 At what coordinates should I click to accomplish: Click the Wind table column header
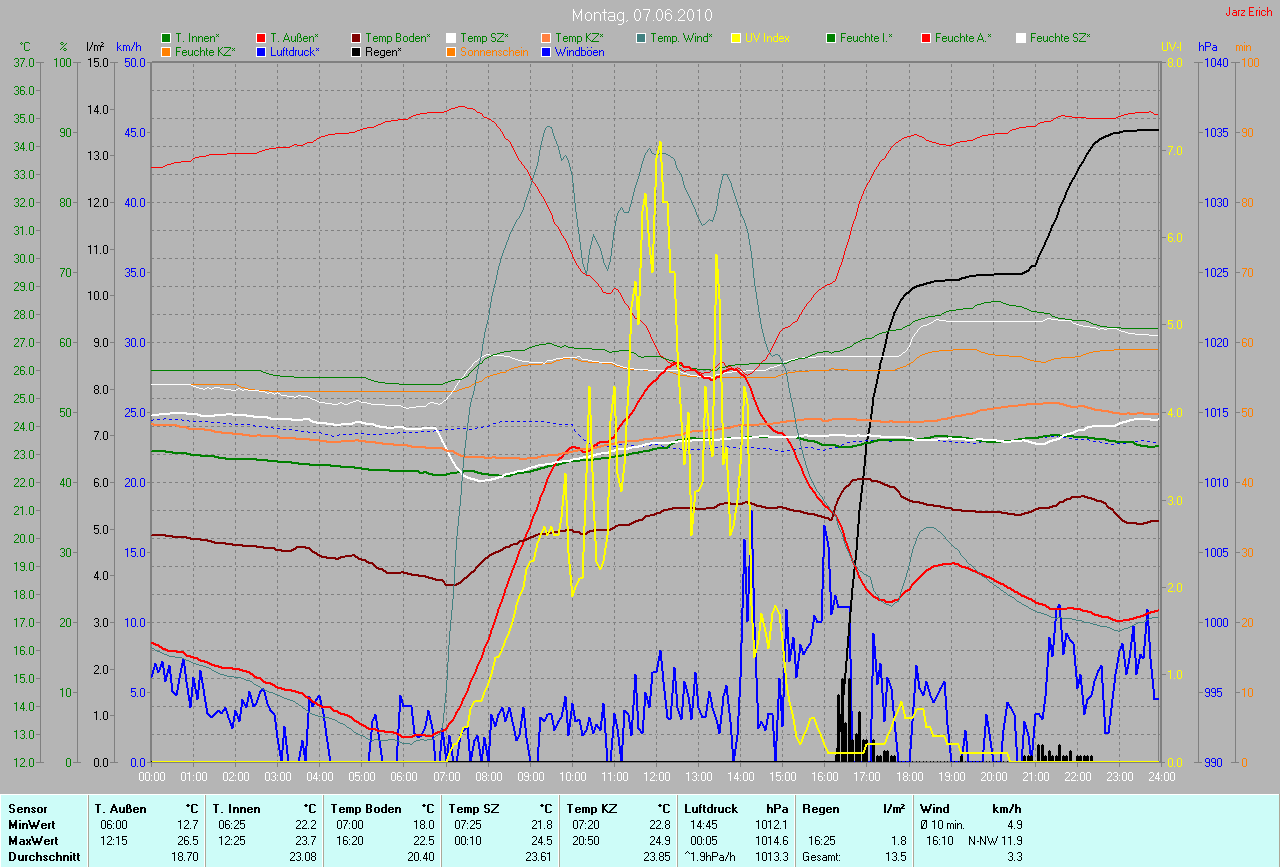(x=934, y=808)
